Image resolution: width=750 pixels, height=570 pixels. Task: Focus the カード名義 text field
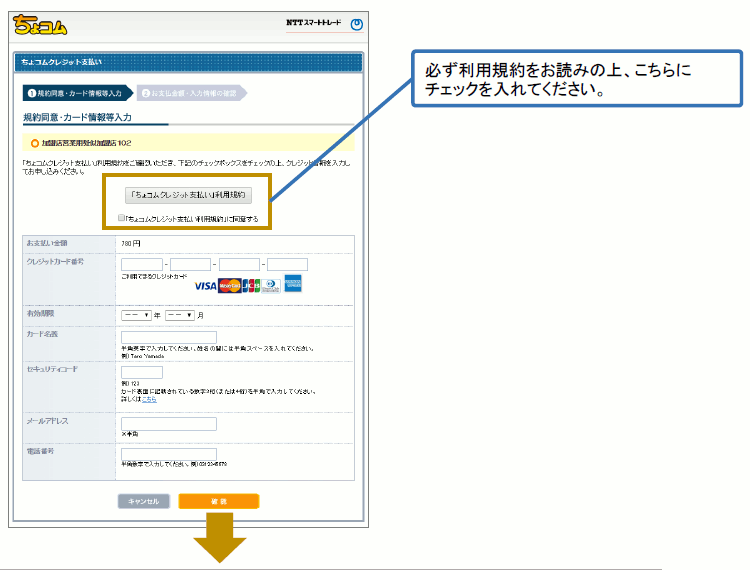168,338
